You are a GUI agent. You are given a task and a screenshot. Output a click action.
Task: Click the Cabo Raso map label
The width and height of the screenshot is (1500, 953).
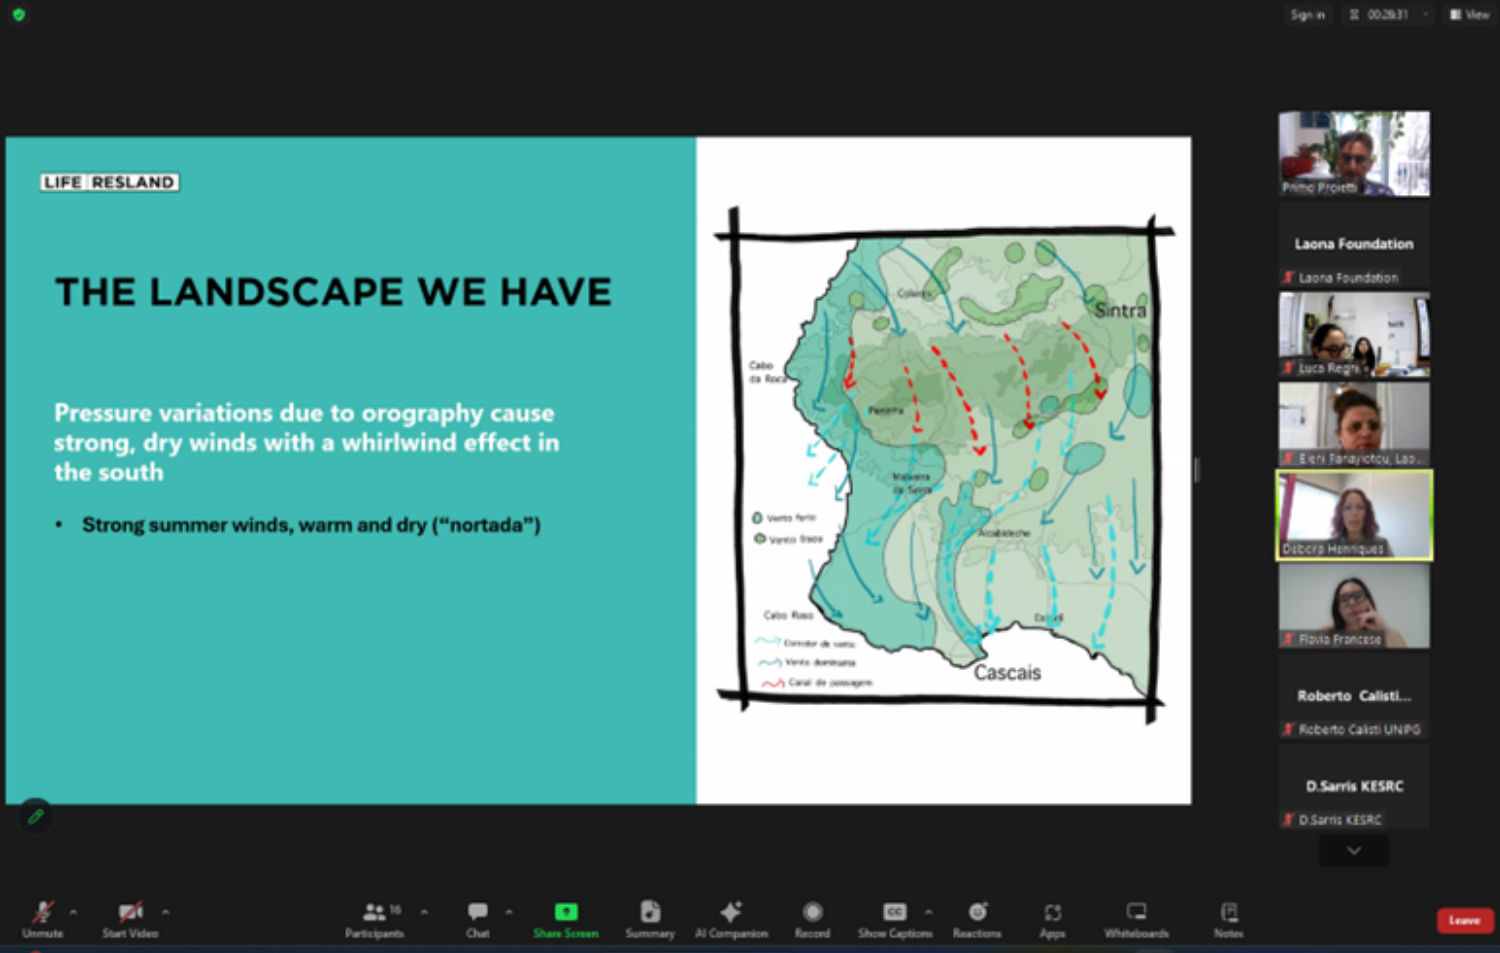788,615
